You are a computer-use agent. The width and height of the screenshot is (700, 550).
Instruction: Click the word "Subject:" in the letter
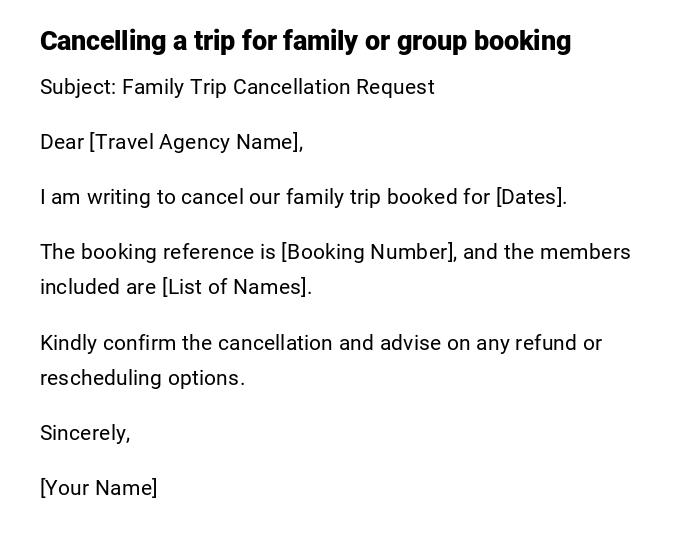point(78,87)
